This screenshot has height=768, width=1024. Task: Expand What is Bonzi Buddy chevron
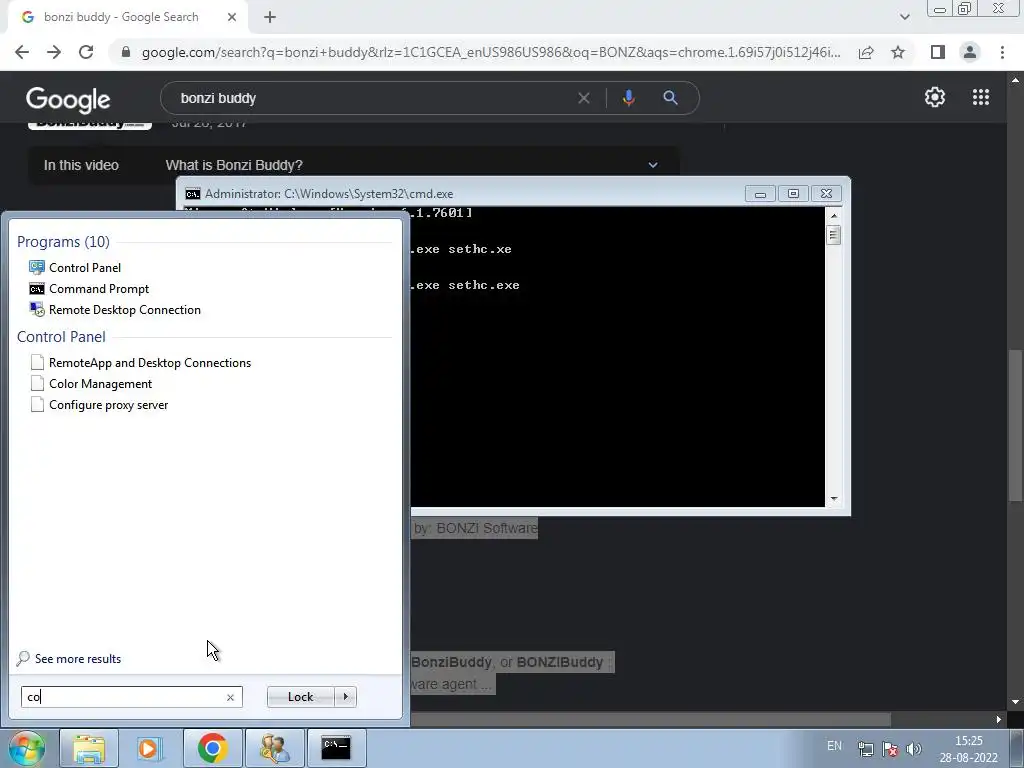point(652,165)
